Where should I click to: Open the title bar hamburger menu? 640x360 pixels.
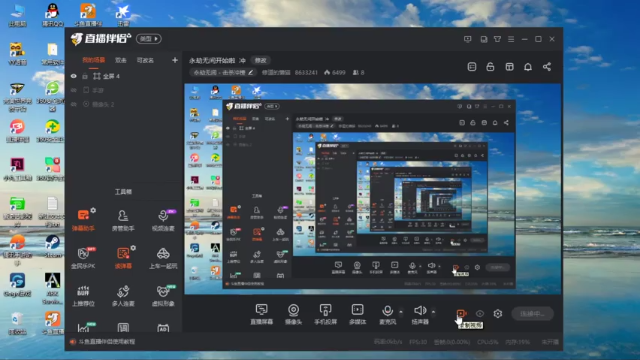point(511,39)
